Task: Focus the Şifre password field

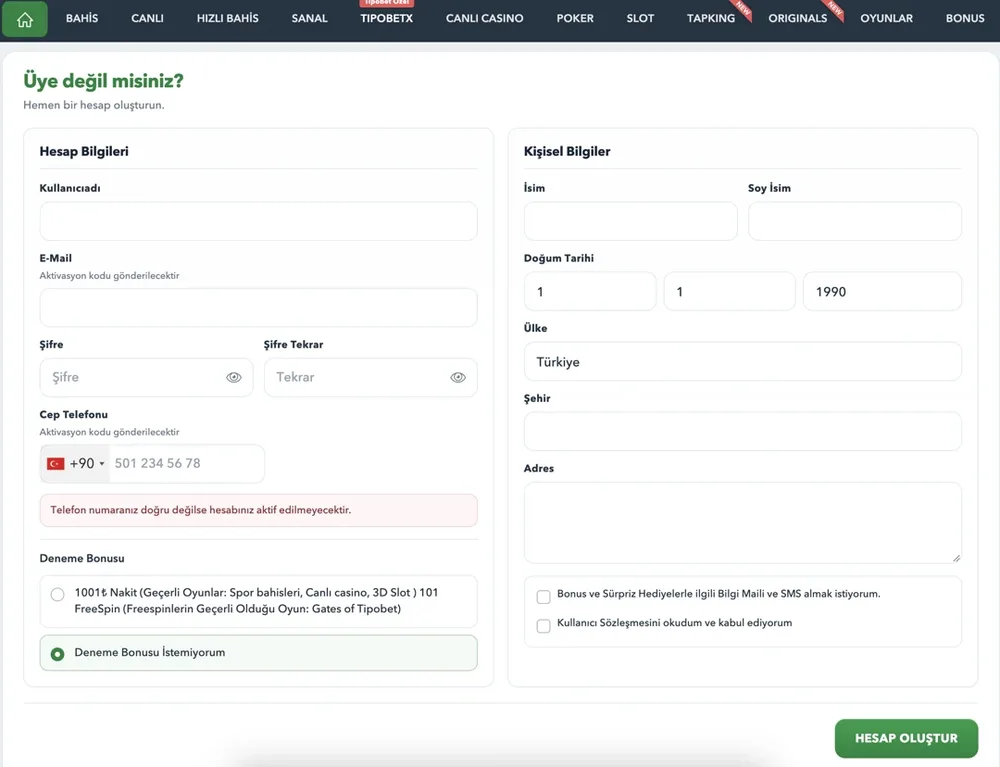Action: click(147, 377)
